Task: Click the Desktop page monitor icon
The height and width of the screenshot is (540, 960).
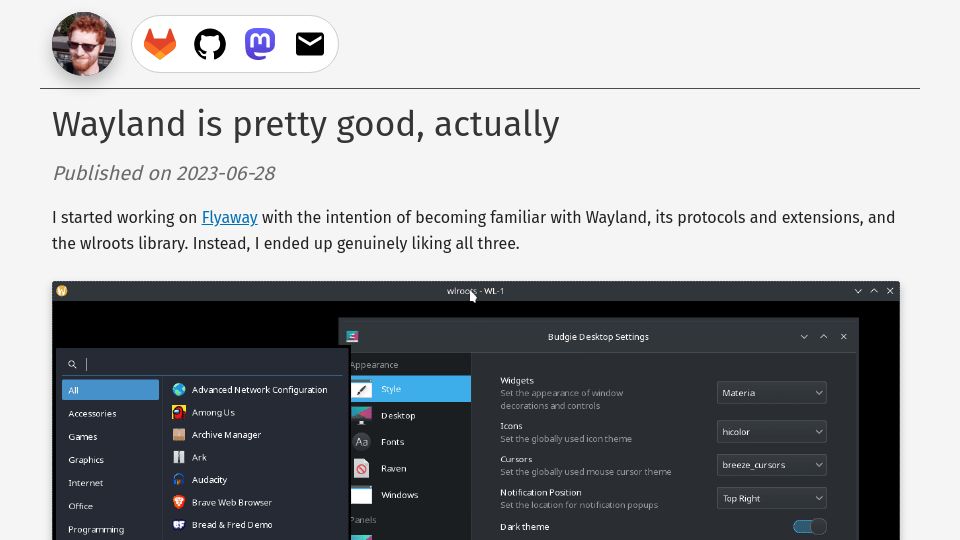Action: tap(361, 415)
